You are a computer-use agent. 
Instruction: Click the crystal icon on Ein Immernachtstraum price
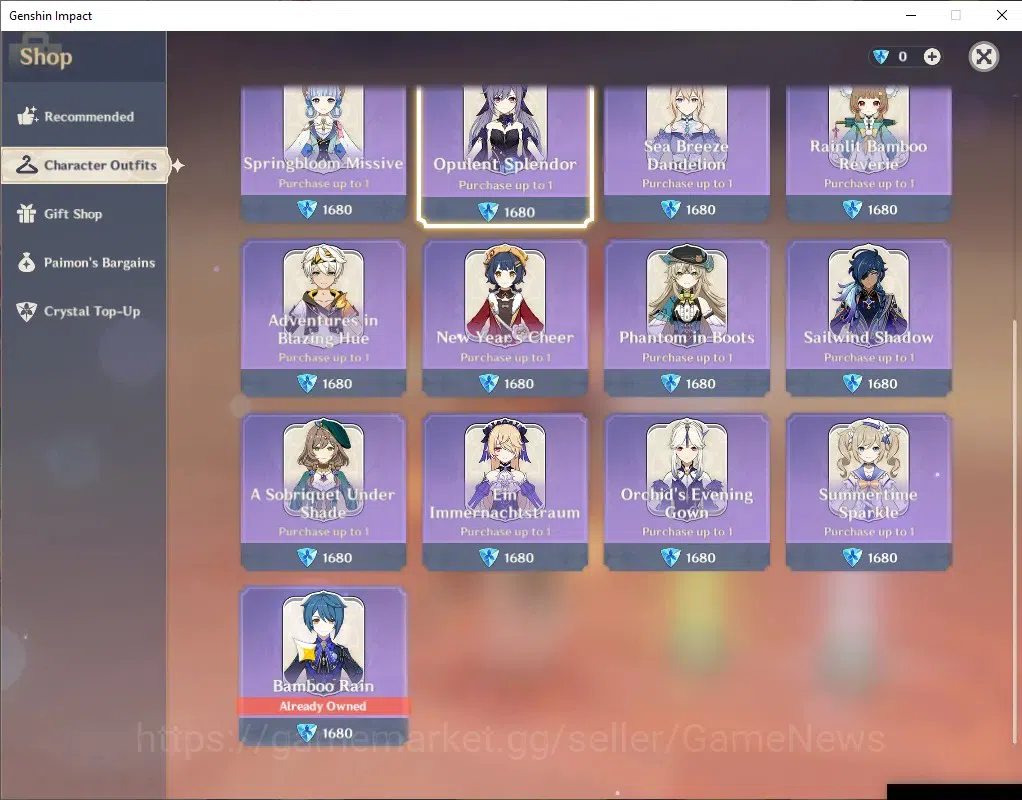coord(488,557)
